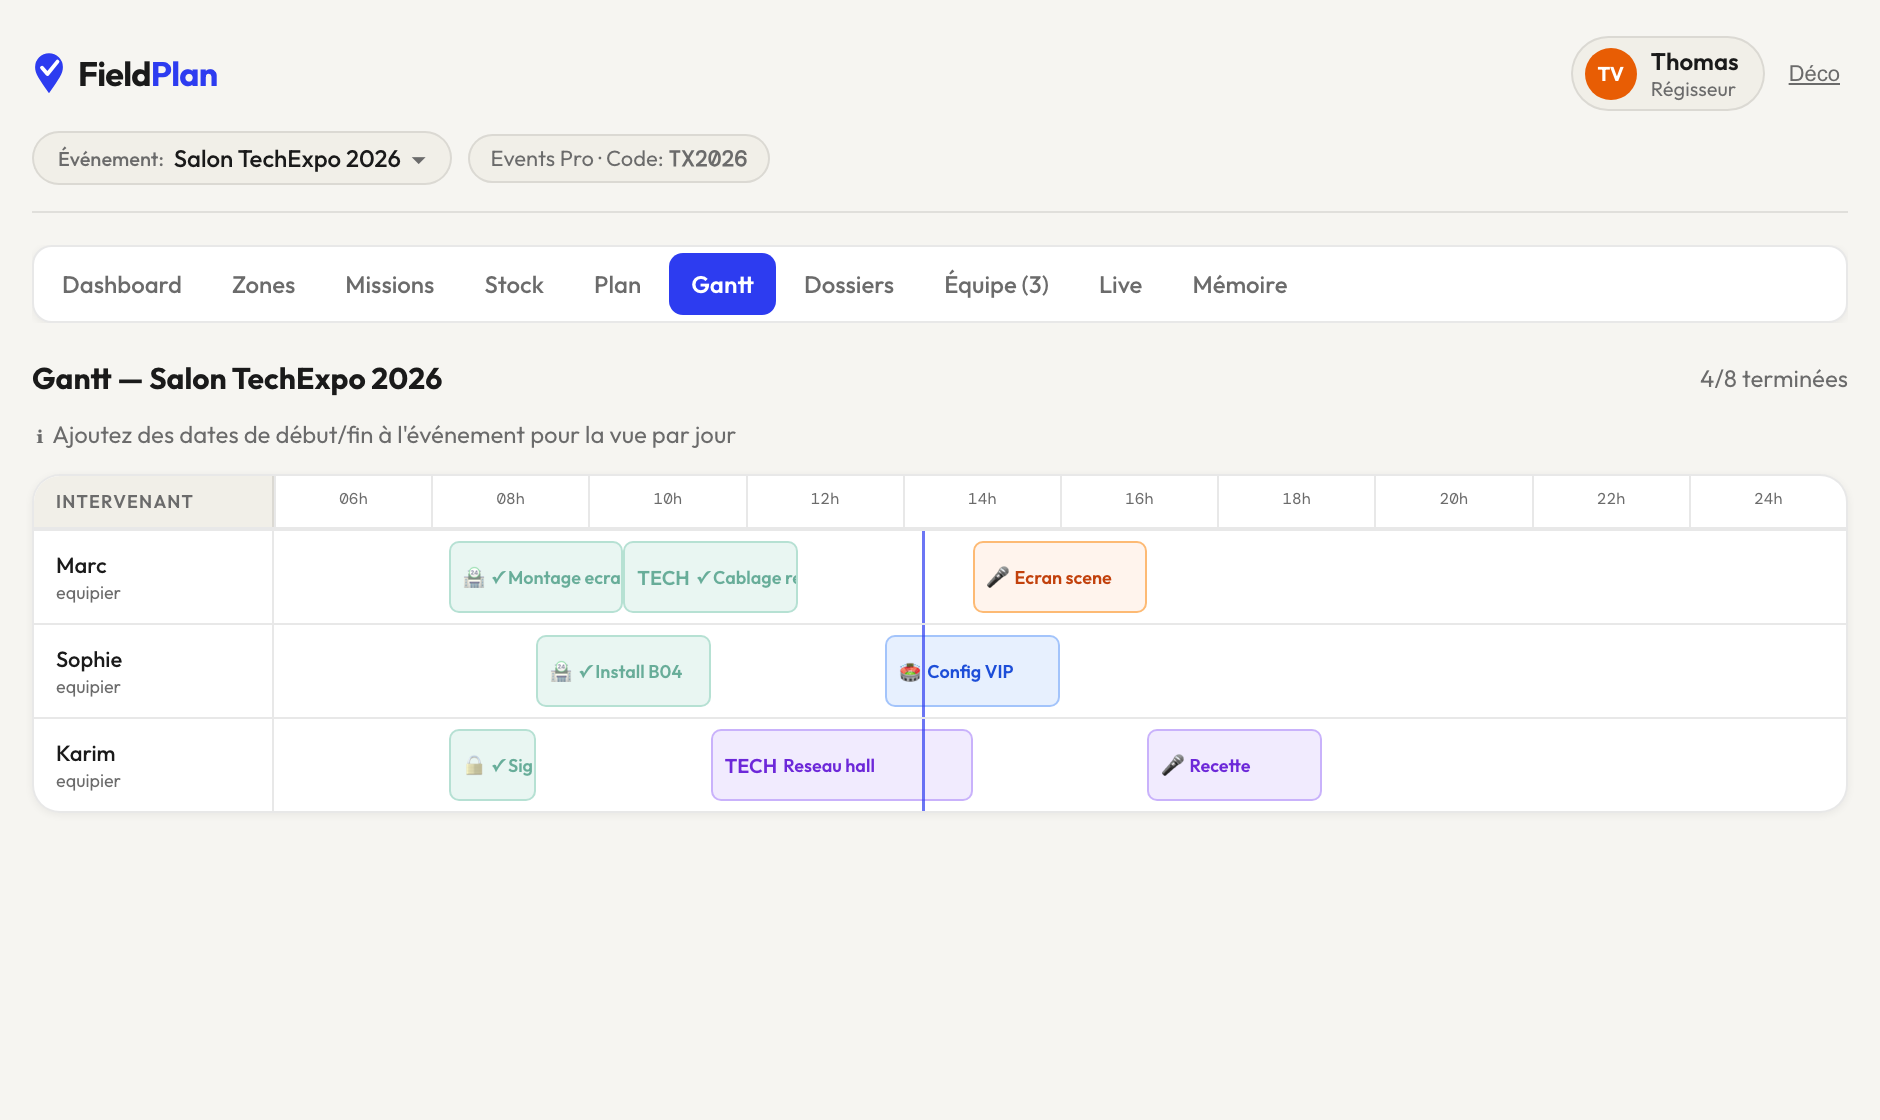Open the Recette task block
Screen dimensions: 1880x1120
point(1234,765)
